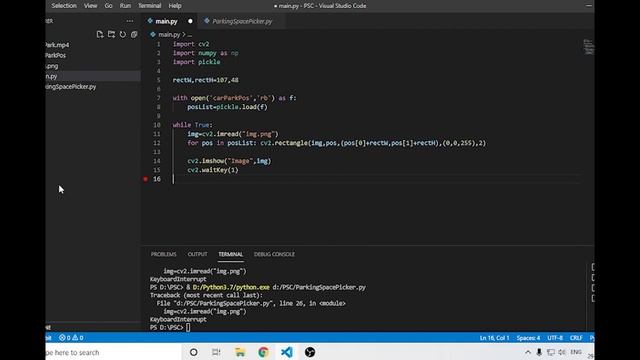Open the PROBLEMS panel tab

coord(164,254)
